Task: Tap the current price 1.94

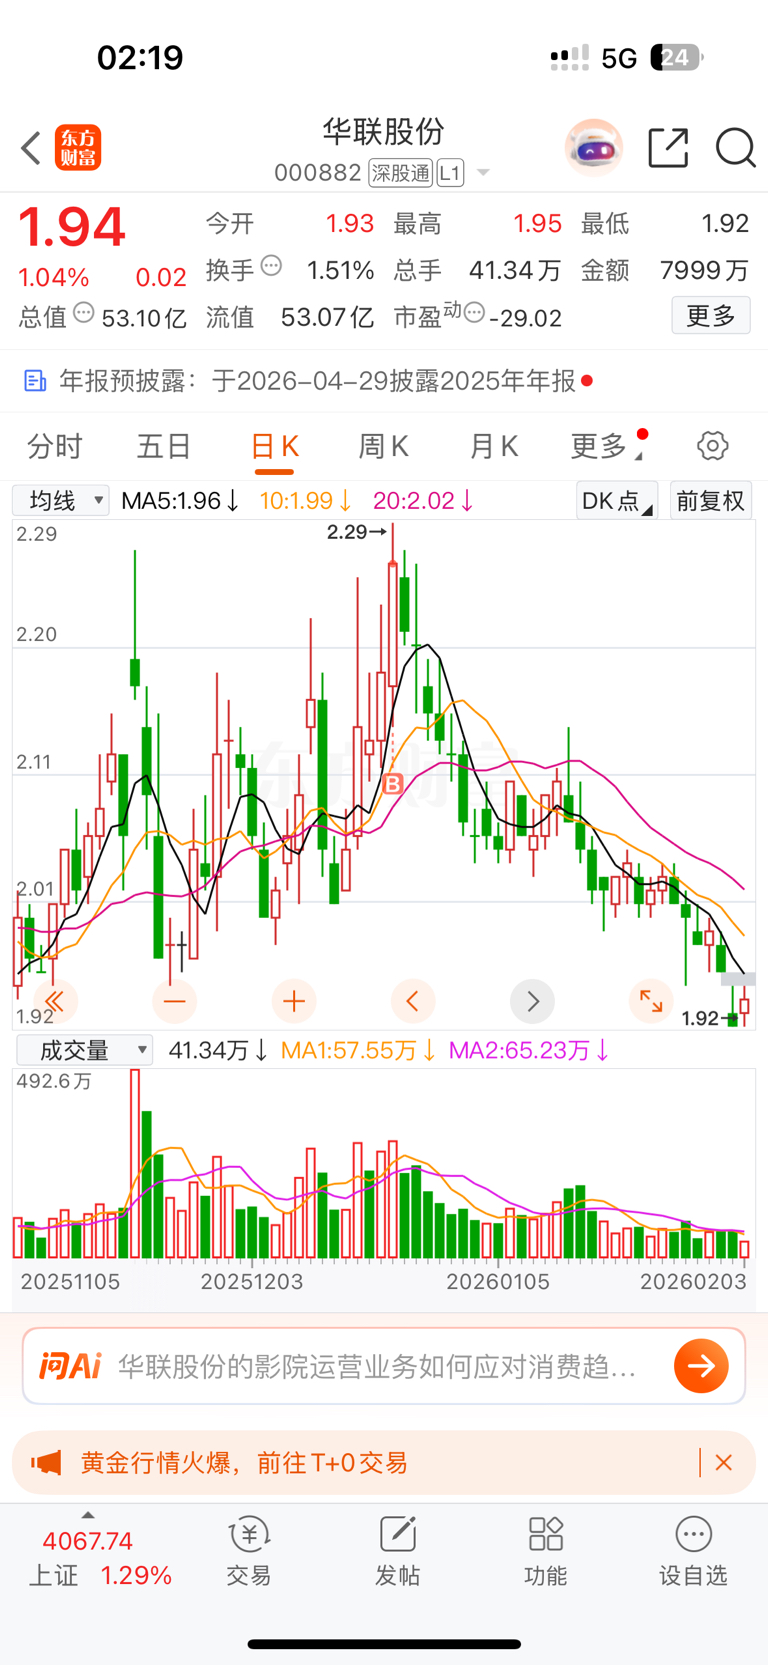Action: [x=71, y=227]
